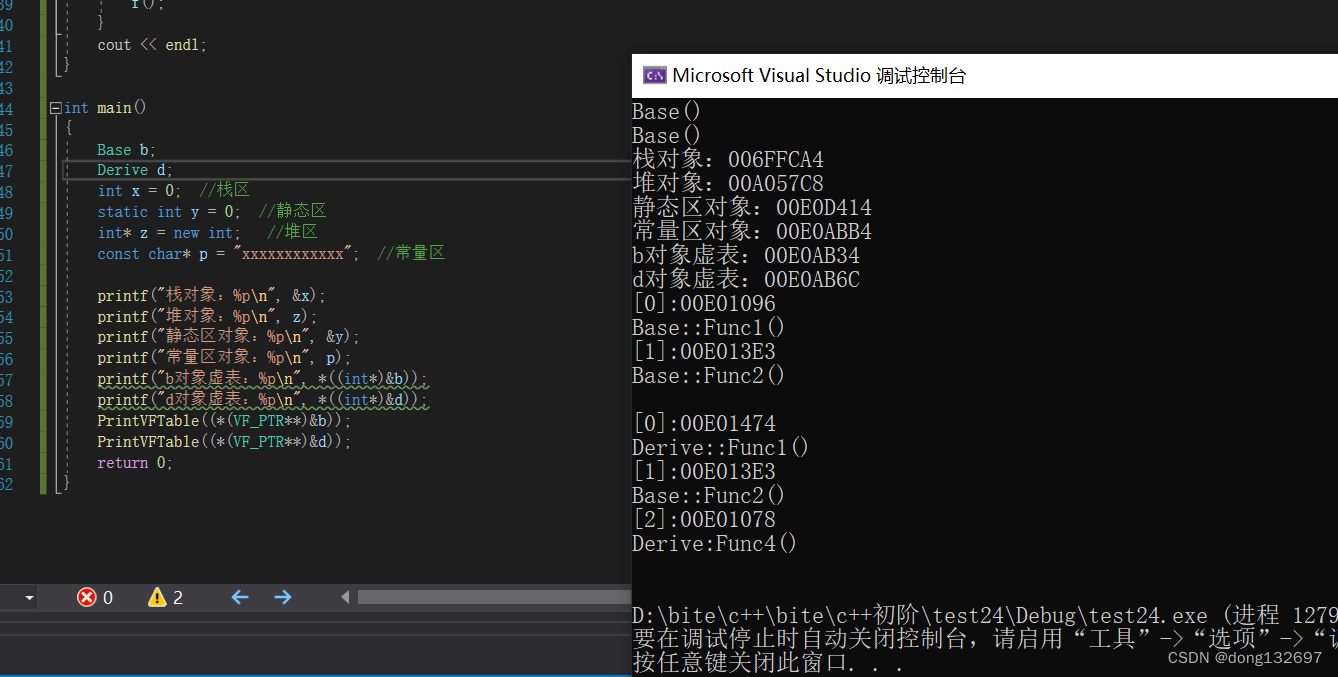Click the PrintVFTable call with &d
This screenshot has width=1338, height=677.
pos(224,442)
